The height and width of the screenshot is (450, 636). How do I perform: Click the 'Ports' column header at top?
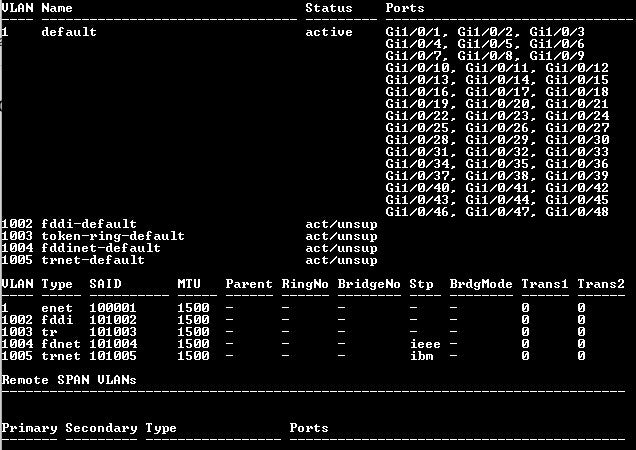coord(405,8)
